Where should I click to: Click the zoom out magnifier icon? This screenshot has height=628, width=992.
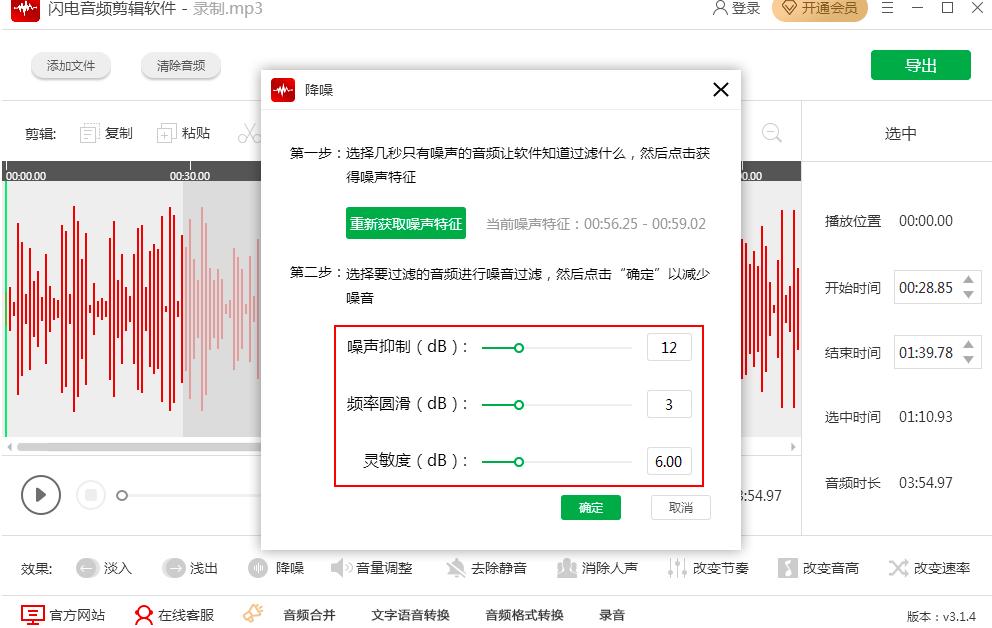tap(771, 133)
